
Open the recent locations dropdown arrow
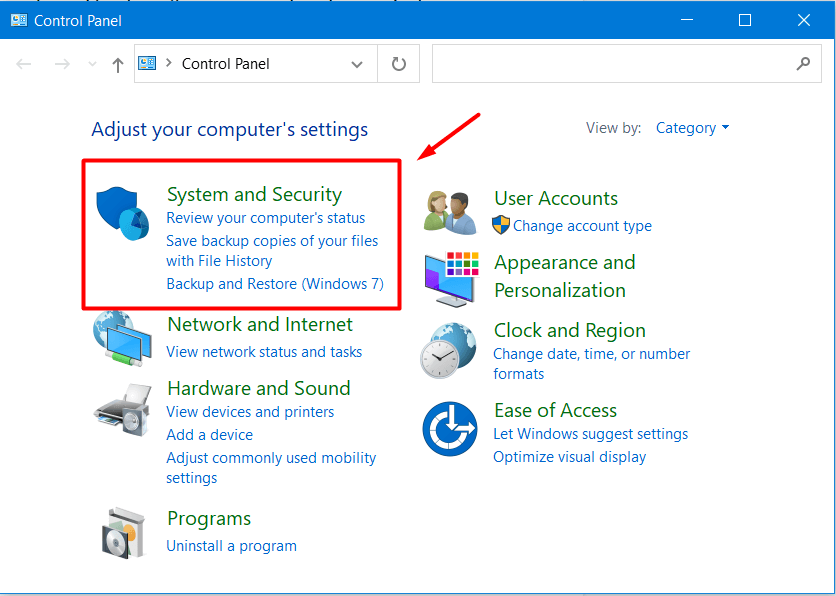(x=92, y=65)
